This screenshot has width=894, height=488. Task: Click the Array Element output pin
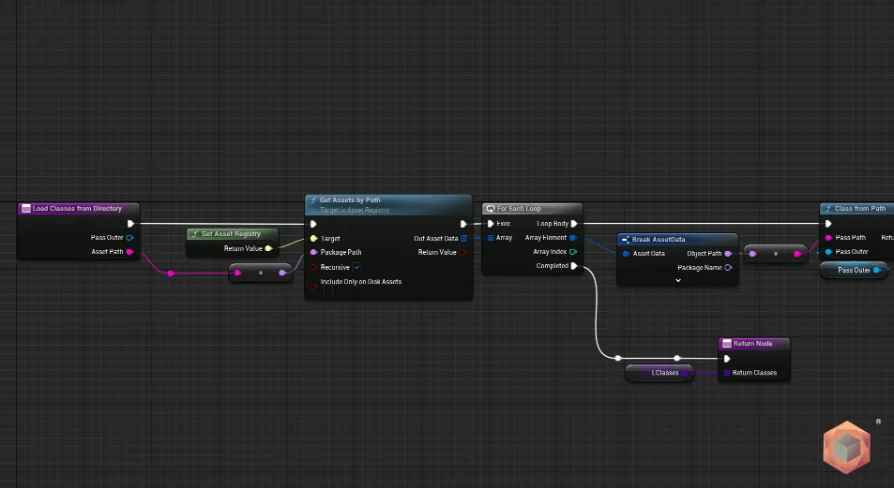click(x=573, y=238)
